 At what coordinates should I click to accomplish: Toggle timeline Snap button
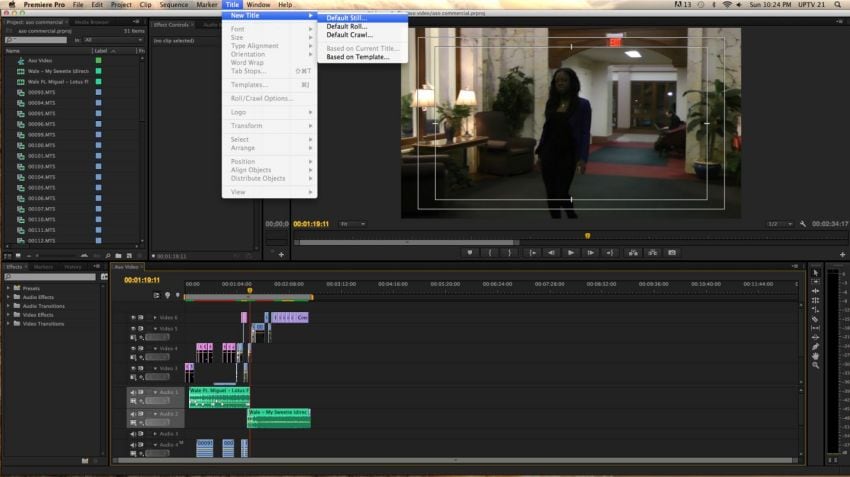[156, 295]
